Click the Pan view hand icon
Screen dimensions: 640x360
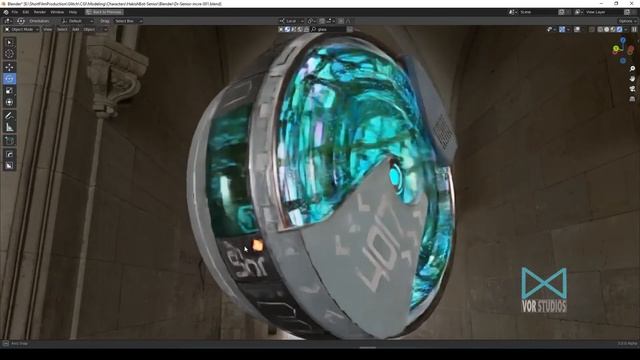[x=632, y=78]
